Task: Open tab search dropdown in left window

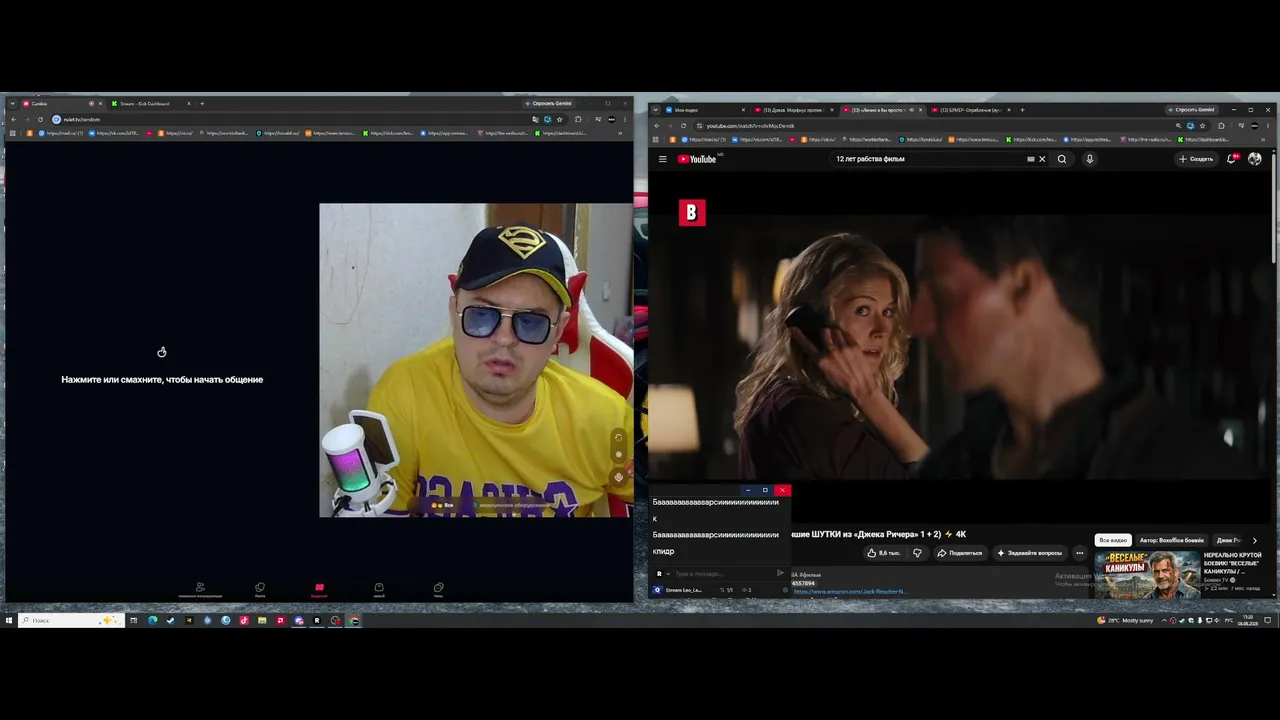Action: coord(12,104)
